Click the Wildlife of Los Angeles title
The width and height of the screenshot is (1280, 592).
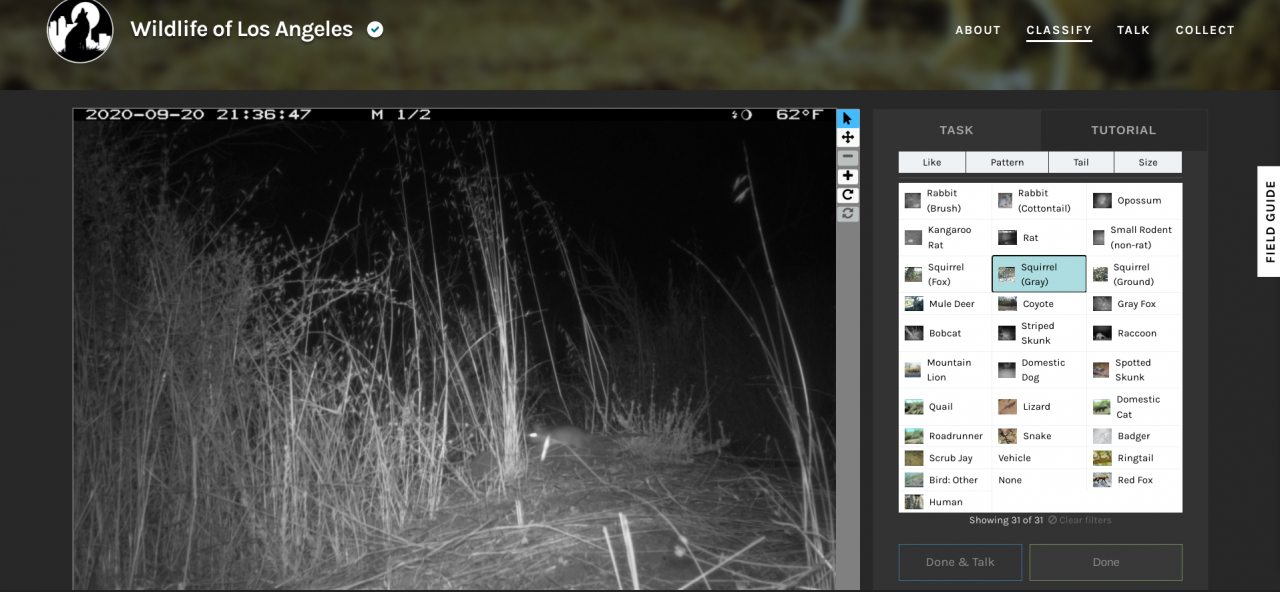241,29
